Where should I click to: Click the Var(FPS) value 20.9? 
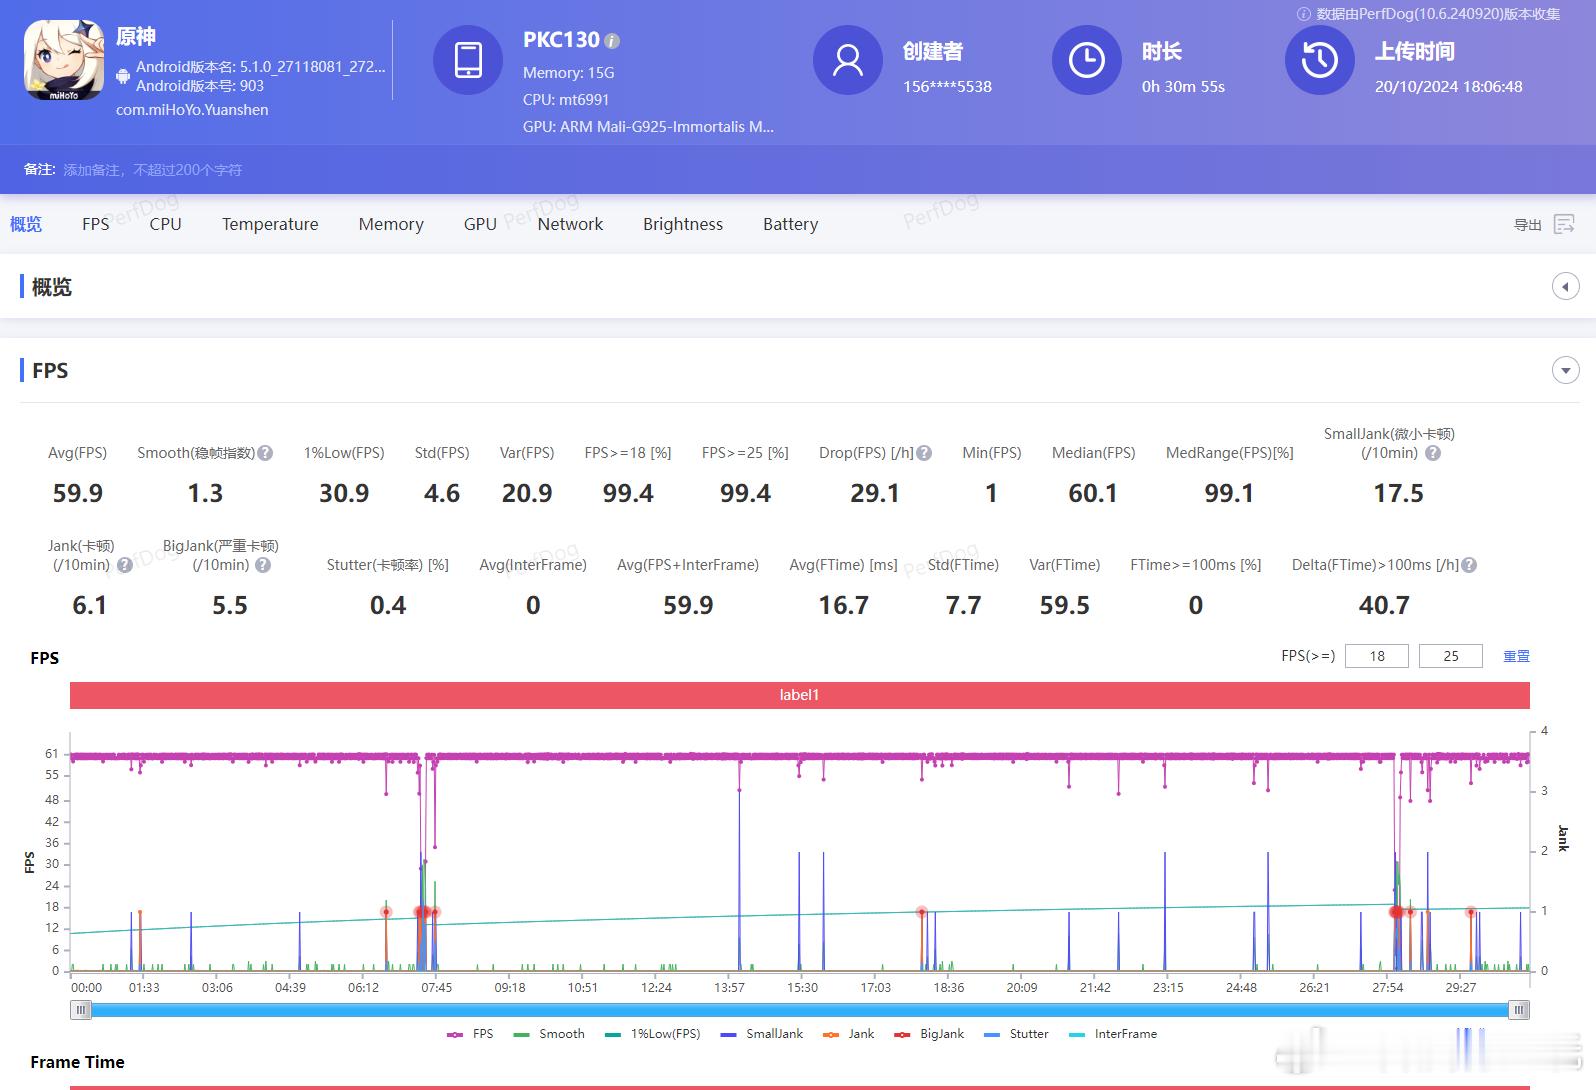tap(527, 493)
